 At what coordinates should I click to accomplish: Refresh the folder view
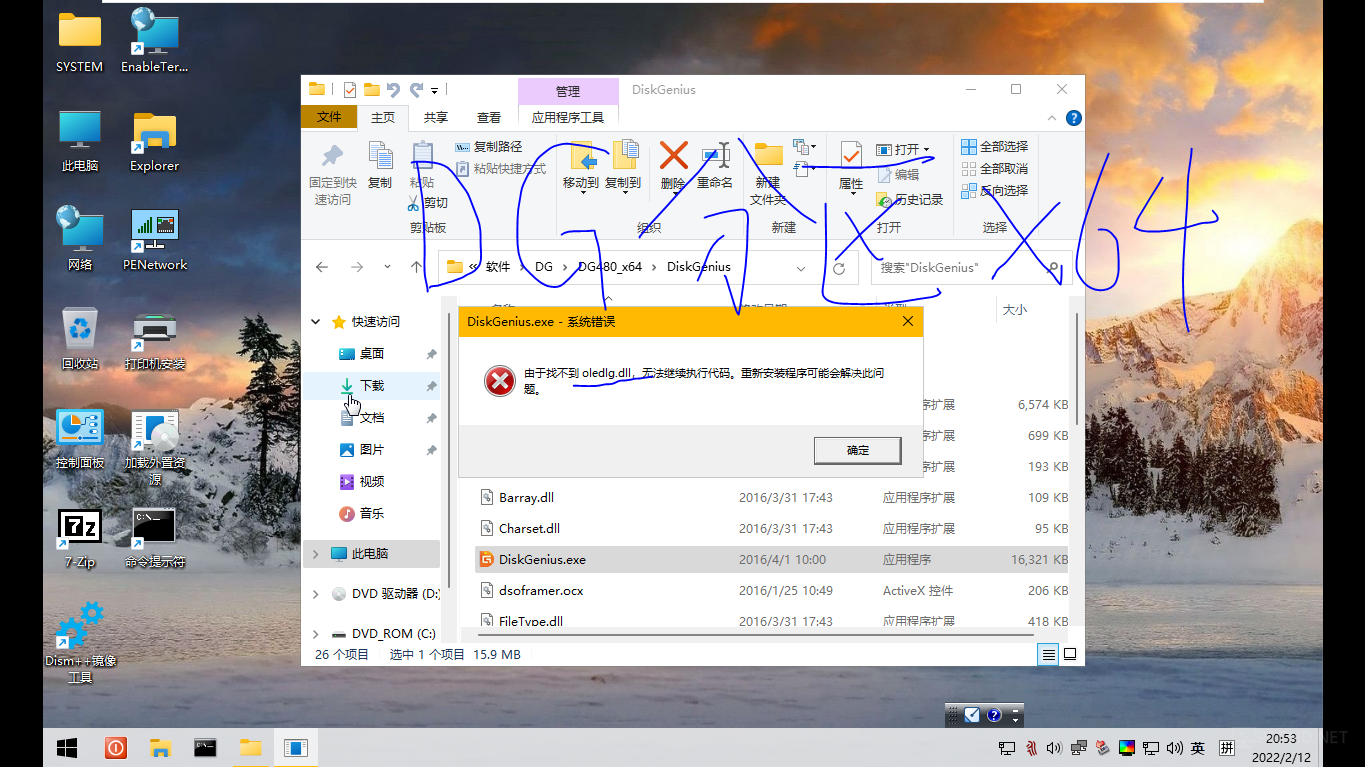point(839,268)
